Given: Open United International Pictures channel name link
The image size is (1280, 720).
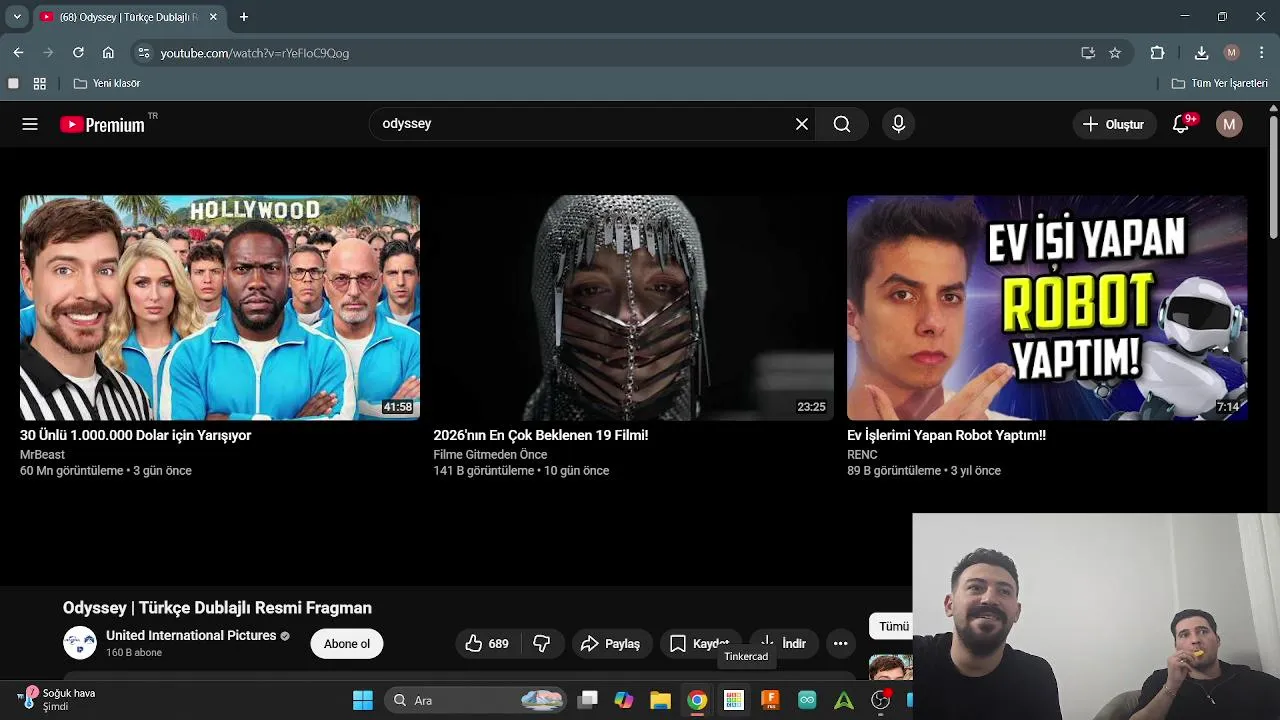Looking at the screenshot, I should point(191,635).
